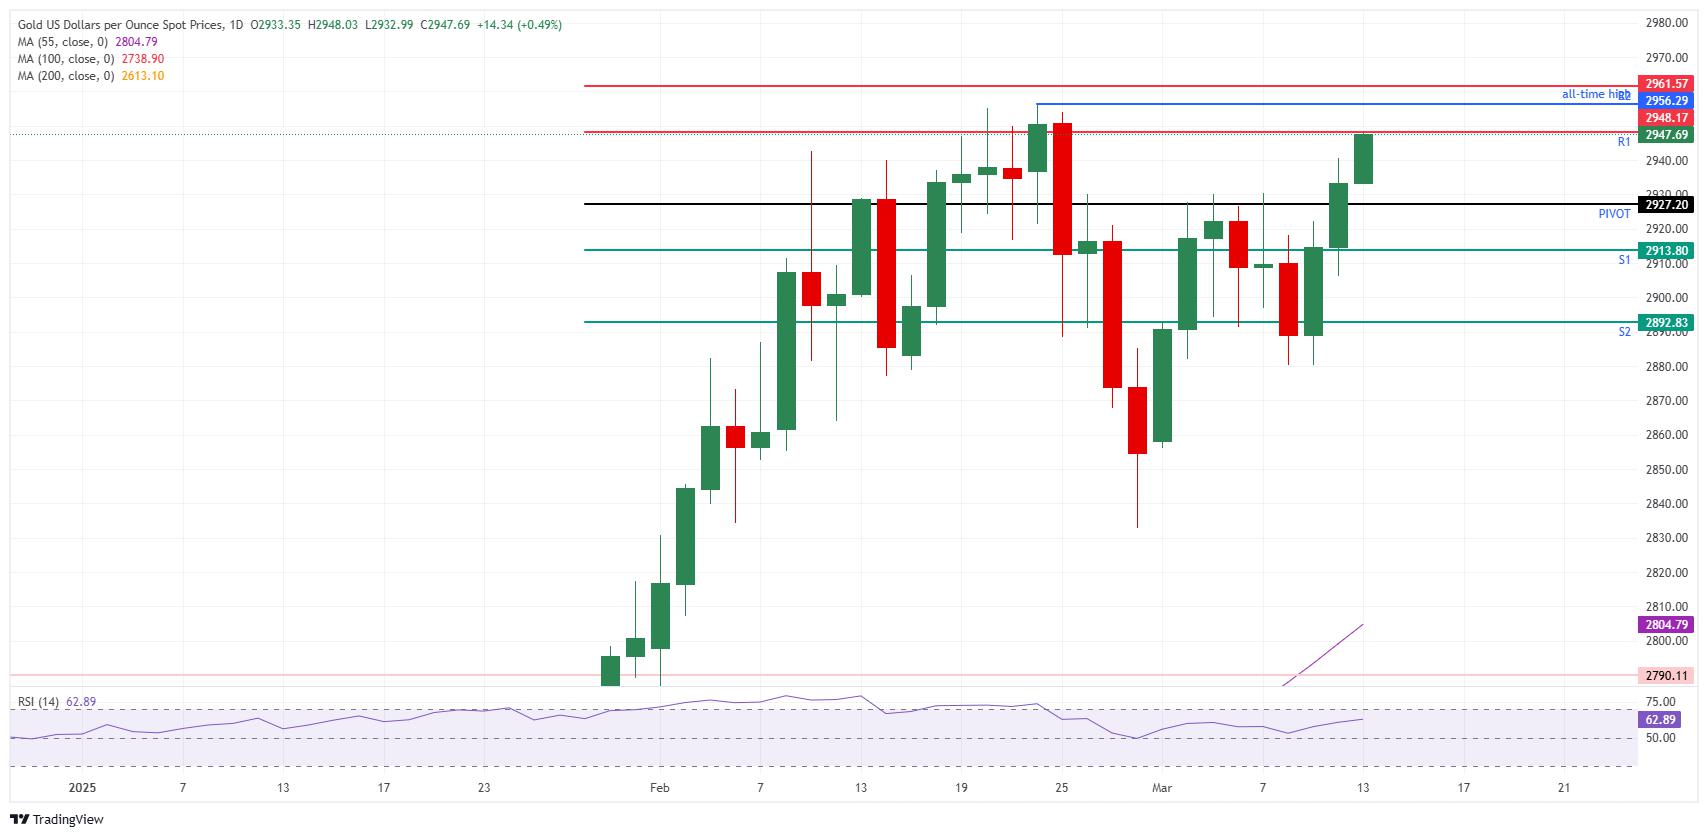
Task: Select the MA (200, close, 0) indicator label
Action: coord(67,76)
